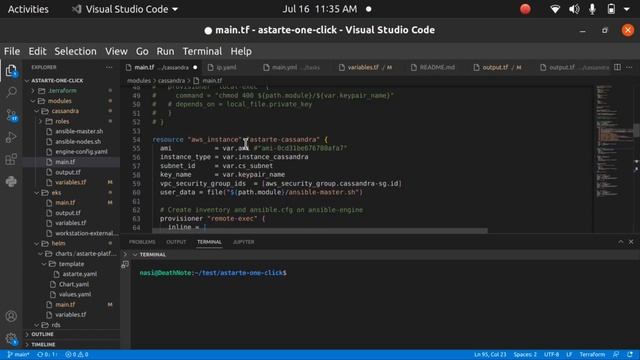Screen dimensions: 640x360
Task: Click the editor horizontal scrollbar
Action: point(320,231)
